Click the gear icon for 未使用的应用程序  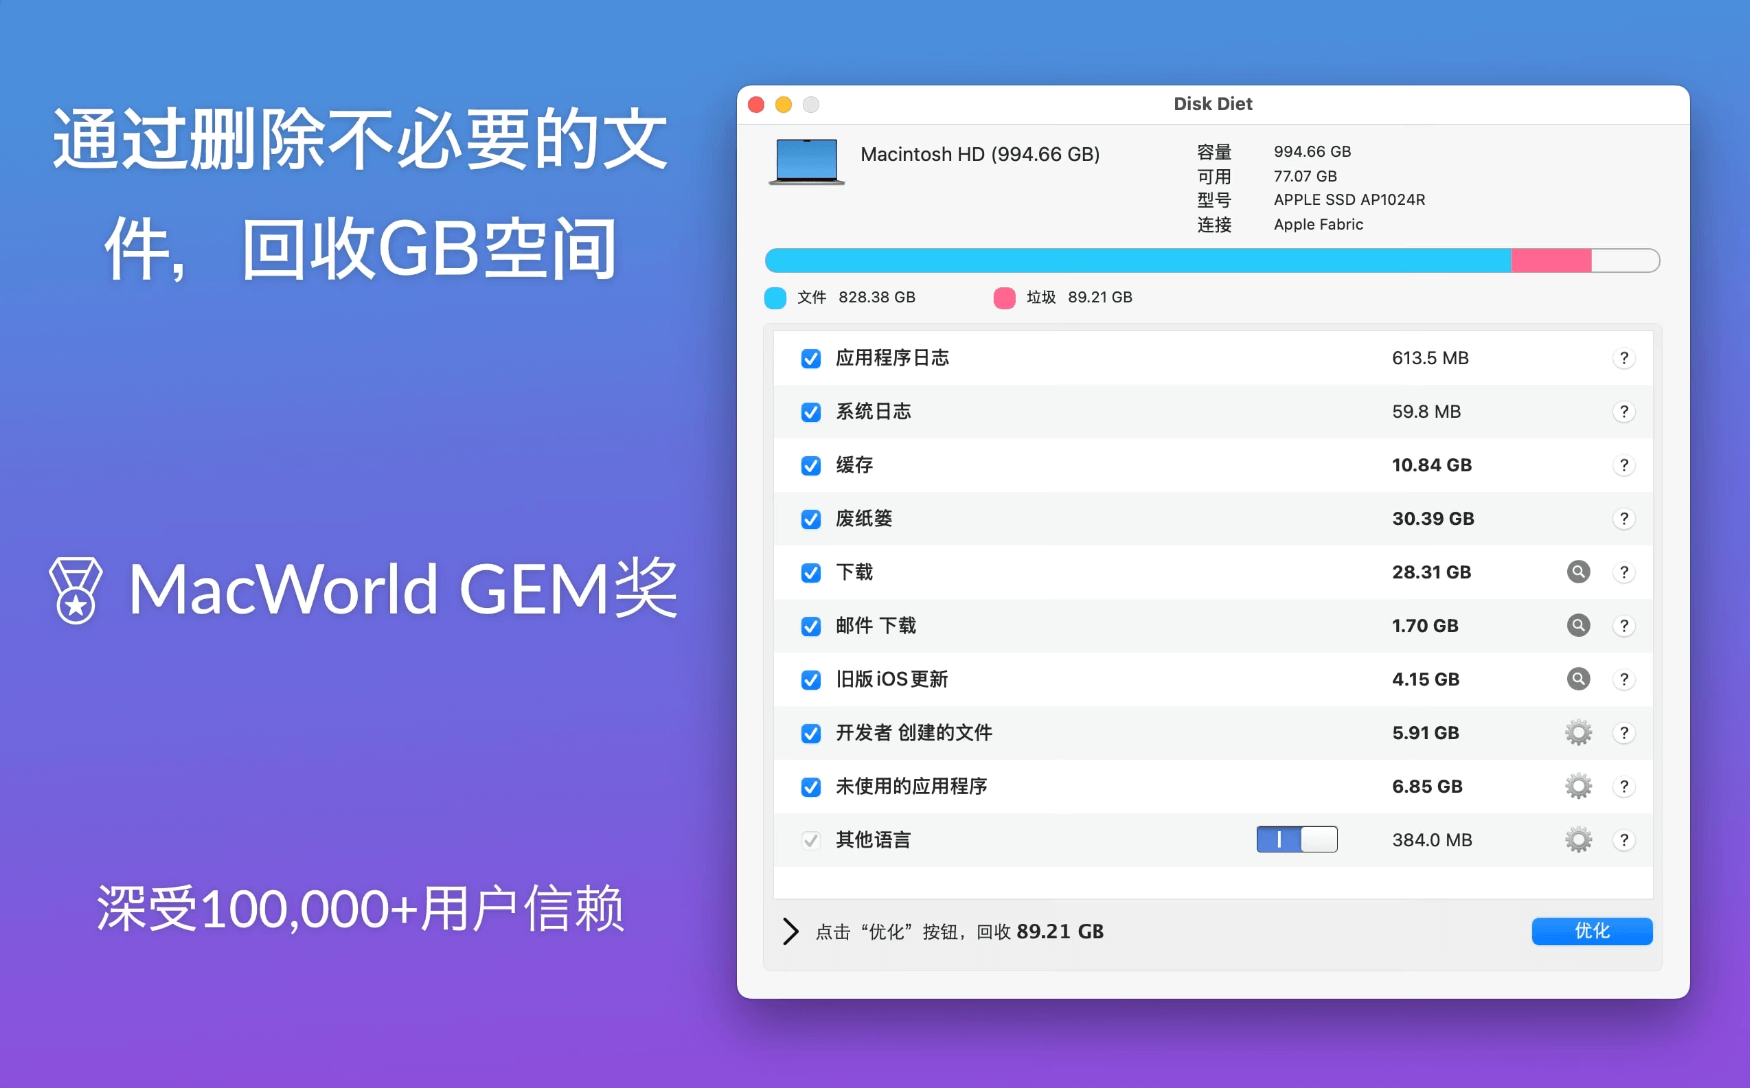[x=1578, y=786]
